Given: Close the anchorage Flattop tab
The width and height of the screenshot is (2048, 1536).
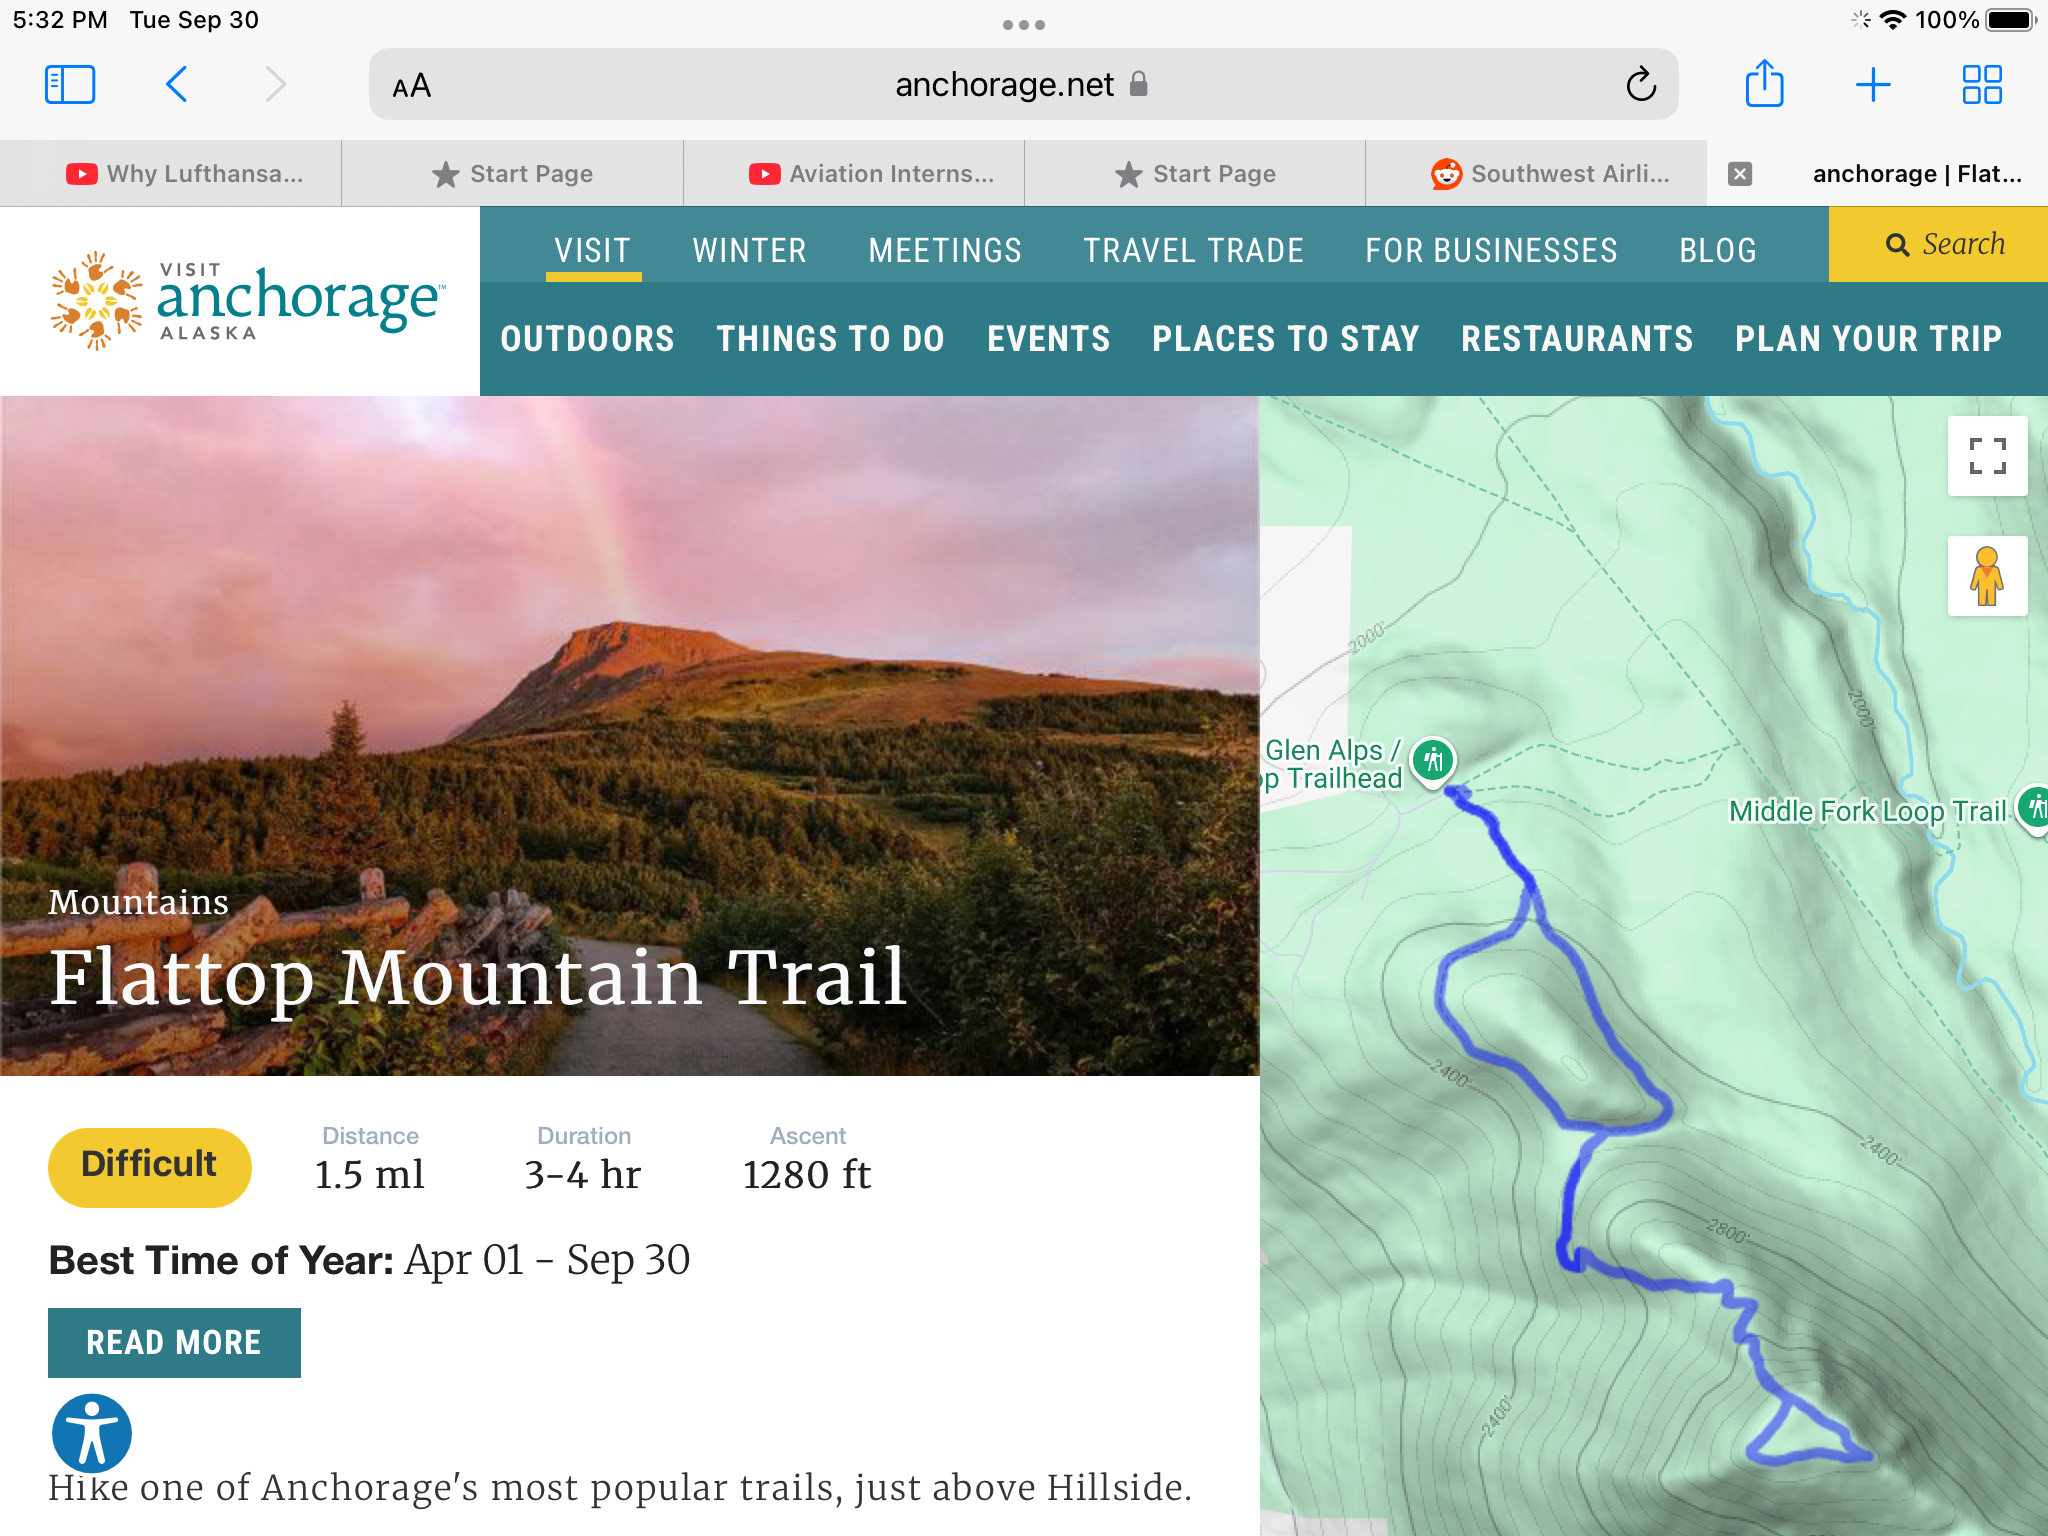Looking at the screenshot, I should point(1740,174).
